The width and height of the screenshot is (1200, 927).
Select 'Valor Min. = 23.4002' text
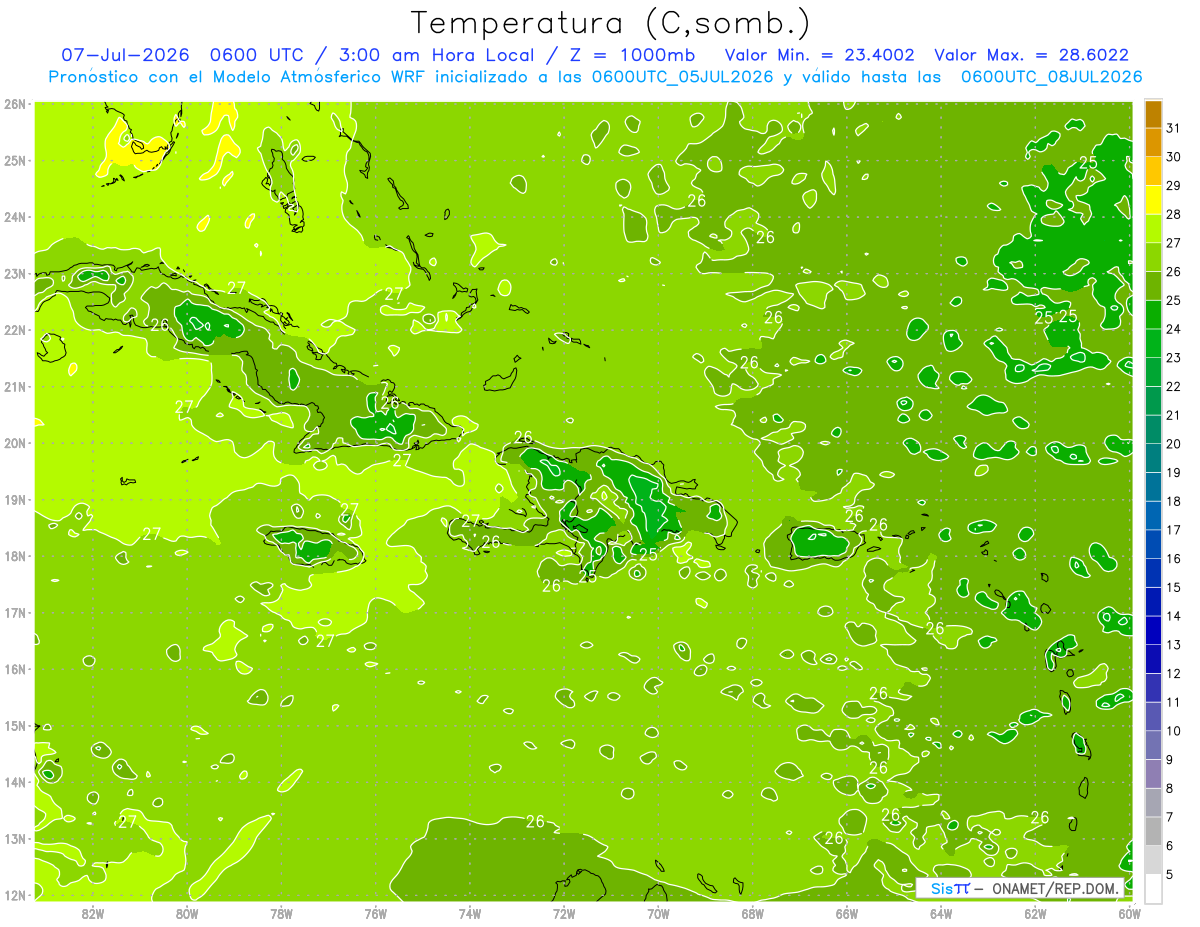click(x=819, y=55)
